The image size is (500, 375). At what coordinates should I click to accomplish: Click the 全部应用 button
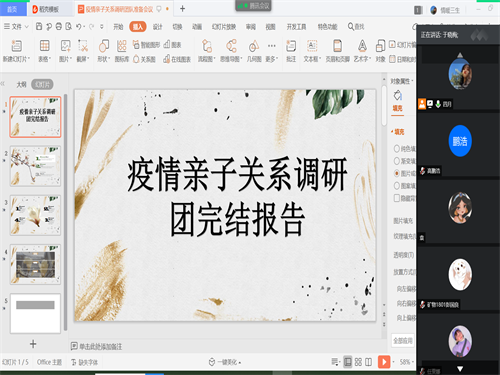(403, 341)
